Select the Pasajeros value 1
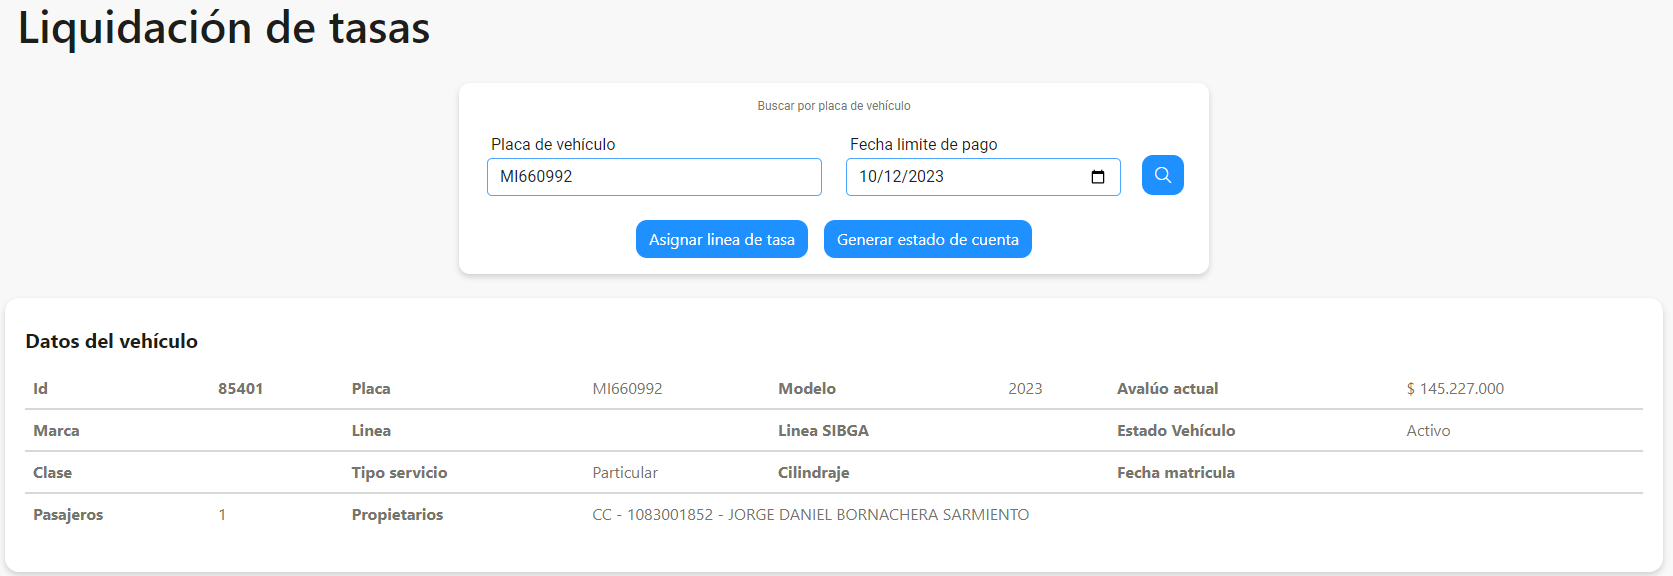Image resolution: width=1673 pixels, height=576 pixels. [x=222, y=515]
